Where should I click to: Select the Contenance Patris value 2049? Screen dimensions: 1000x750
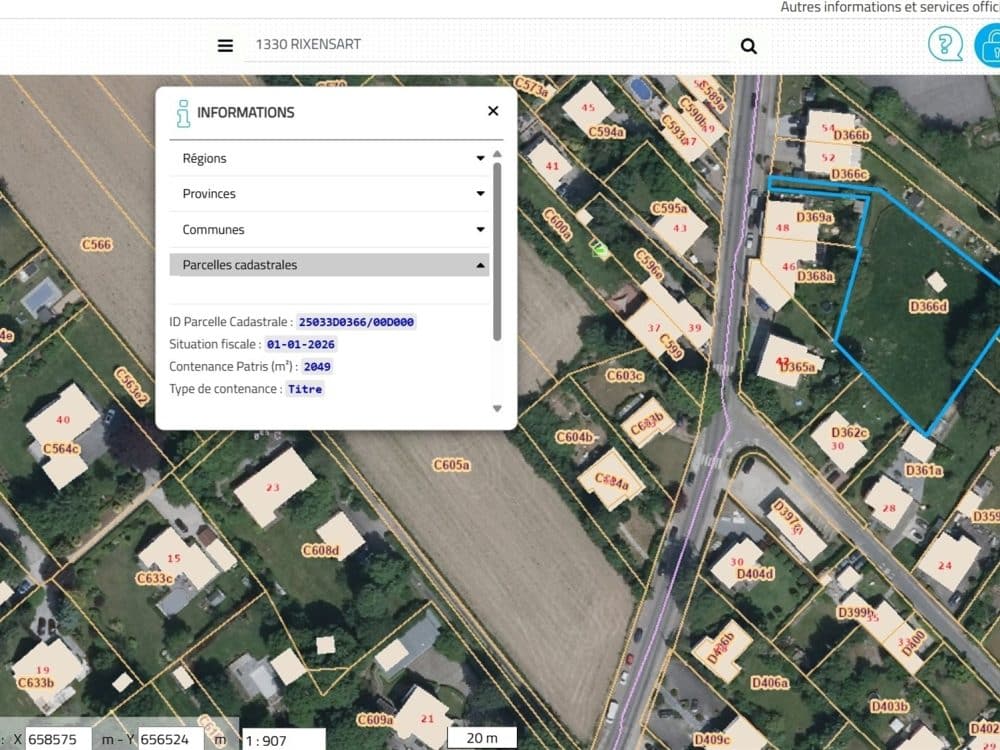point(317,367)
